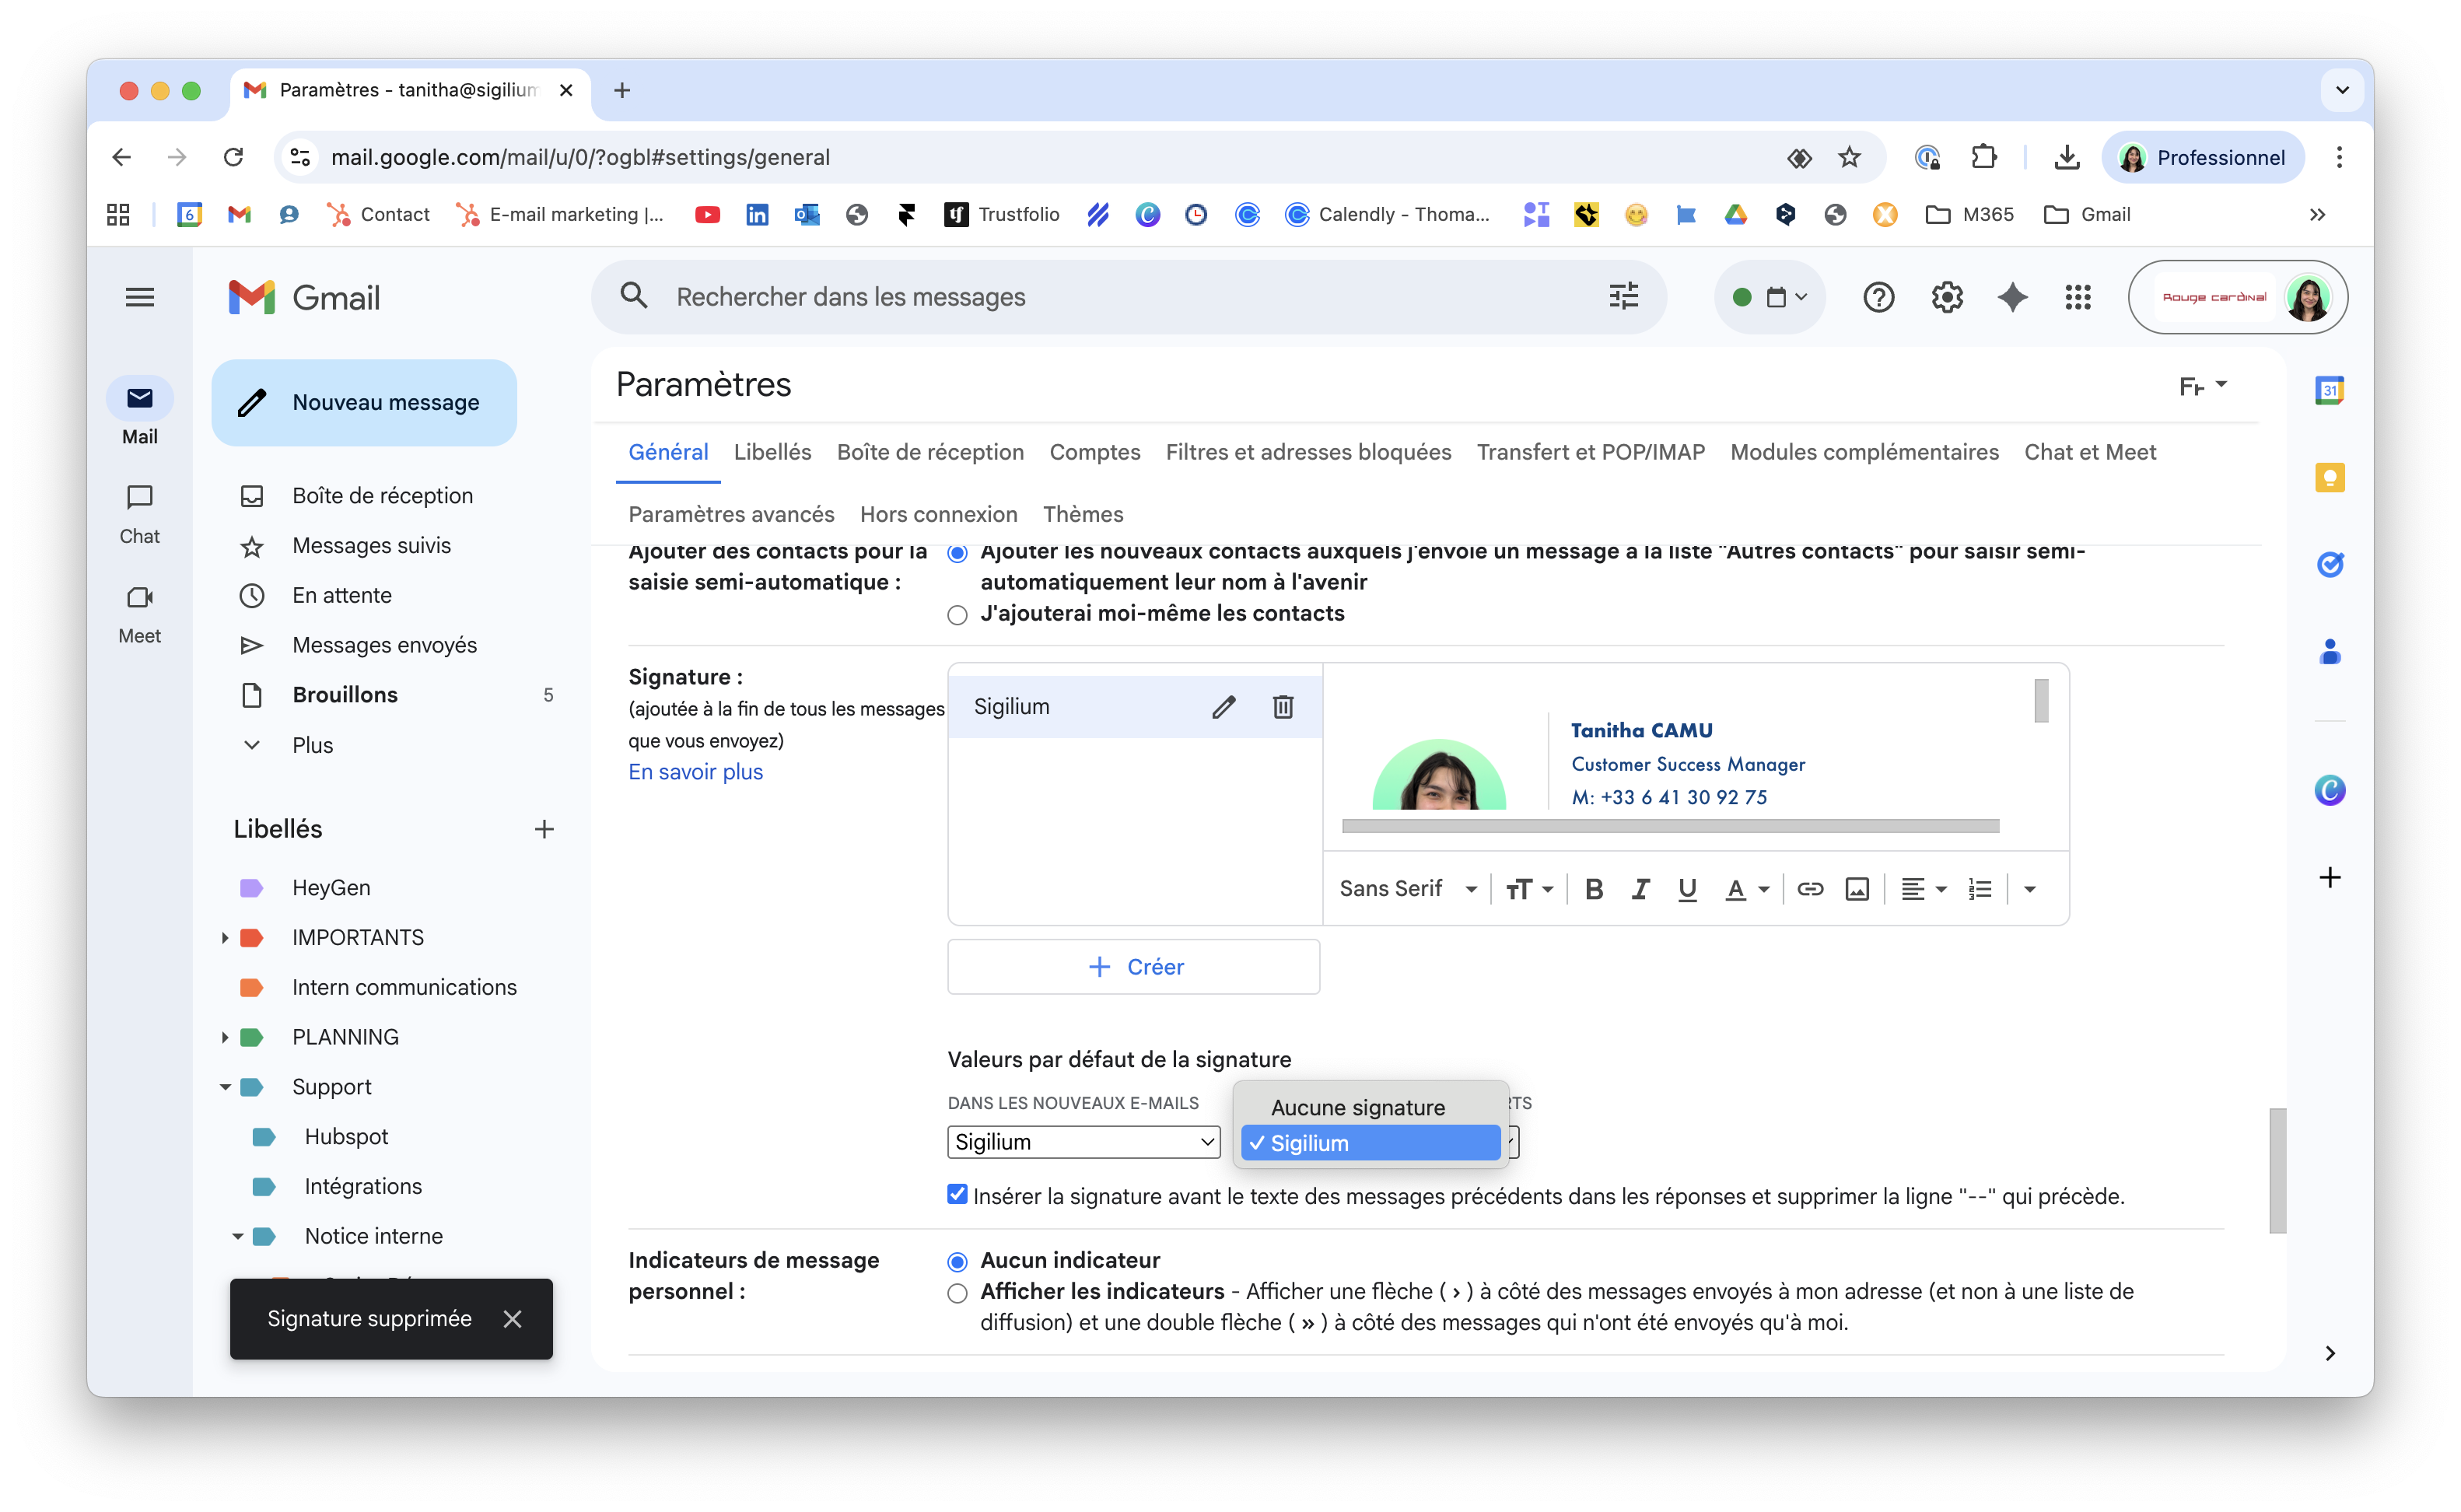Uncheck insert signature before quoted text checkbox
Screen dimensions: 2461x1512
957,1194
